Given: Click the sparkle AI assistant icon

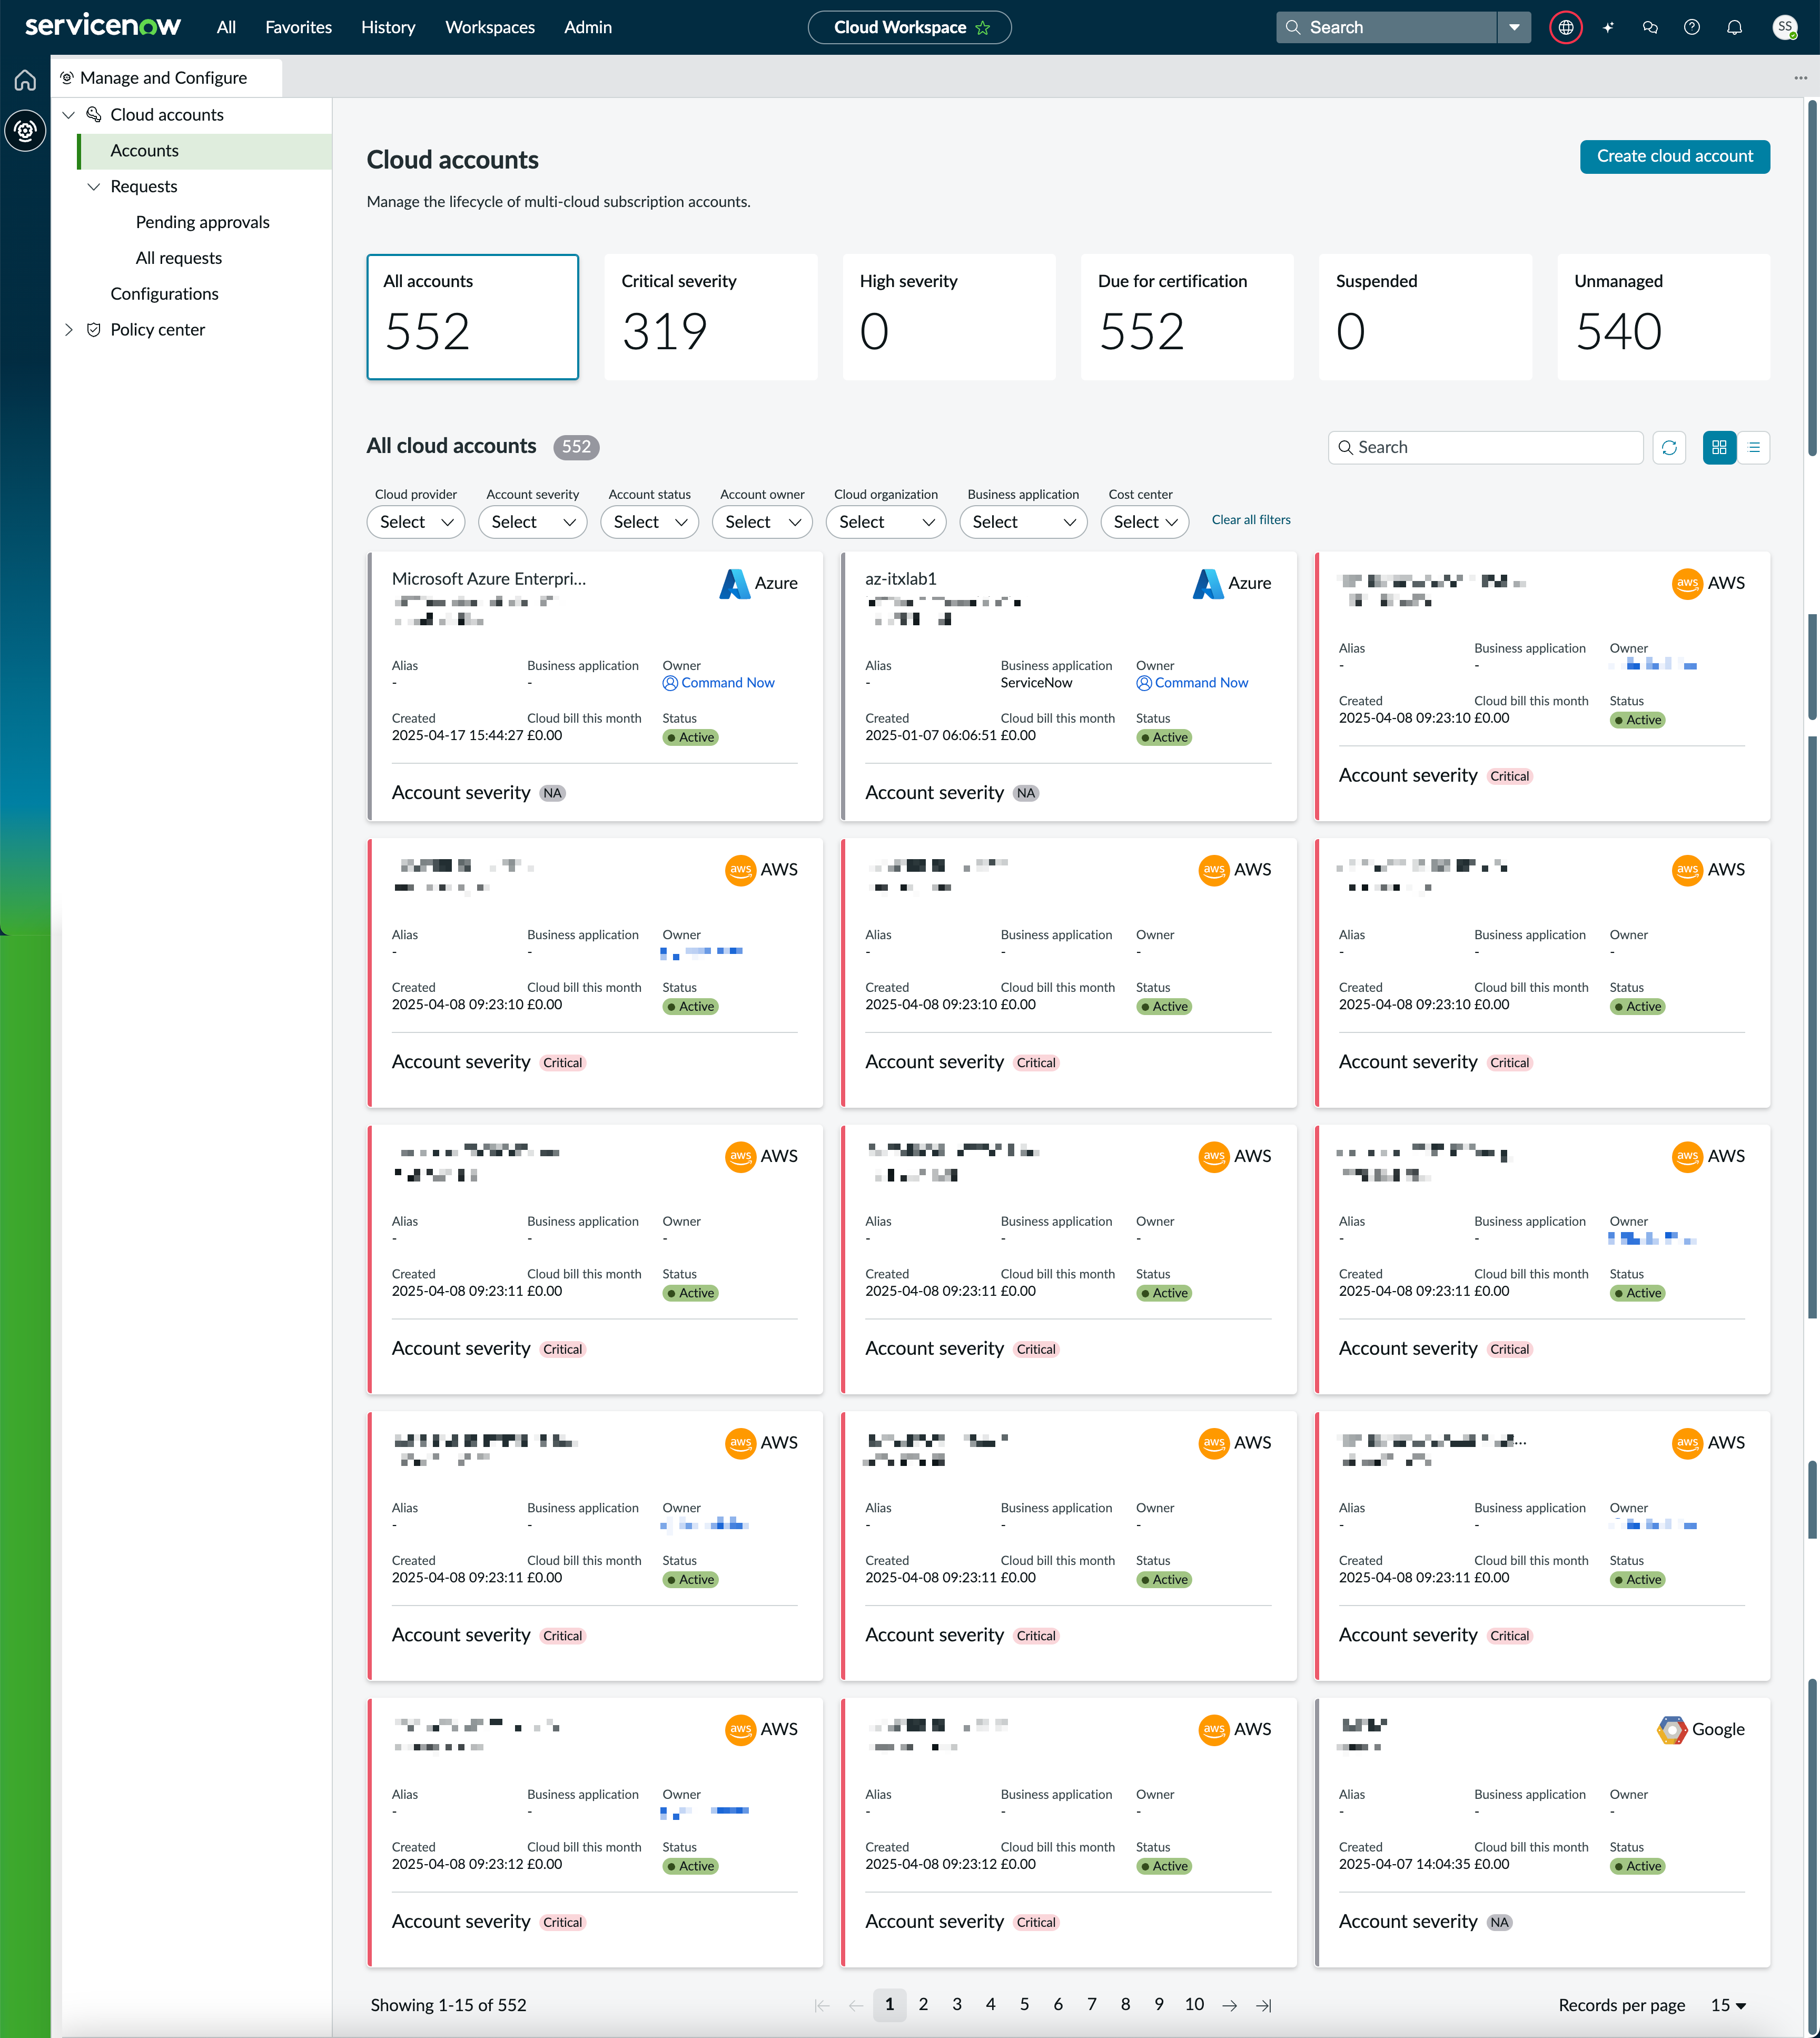Looking at the screenshot, I should click(1608, 27).
